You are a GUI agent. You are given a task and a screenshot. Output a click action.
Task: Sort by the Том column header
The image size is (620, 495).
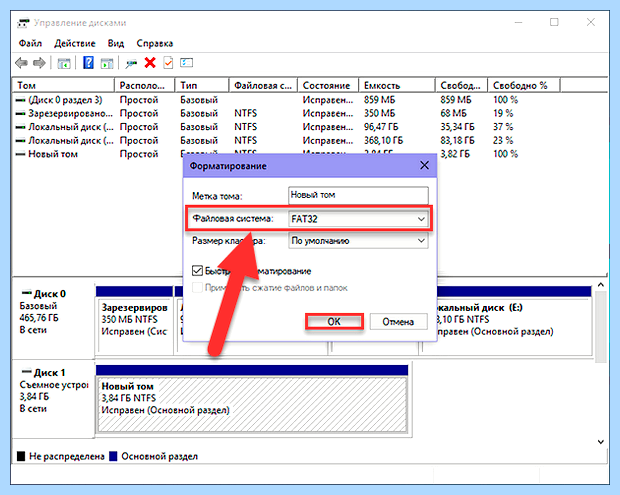(63, 85)
